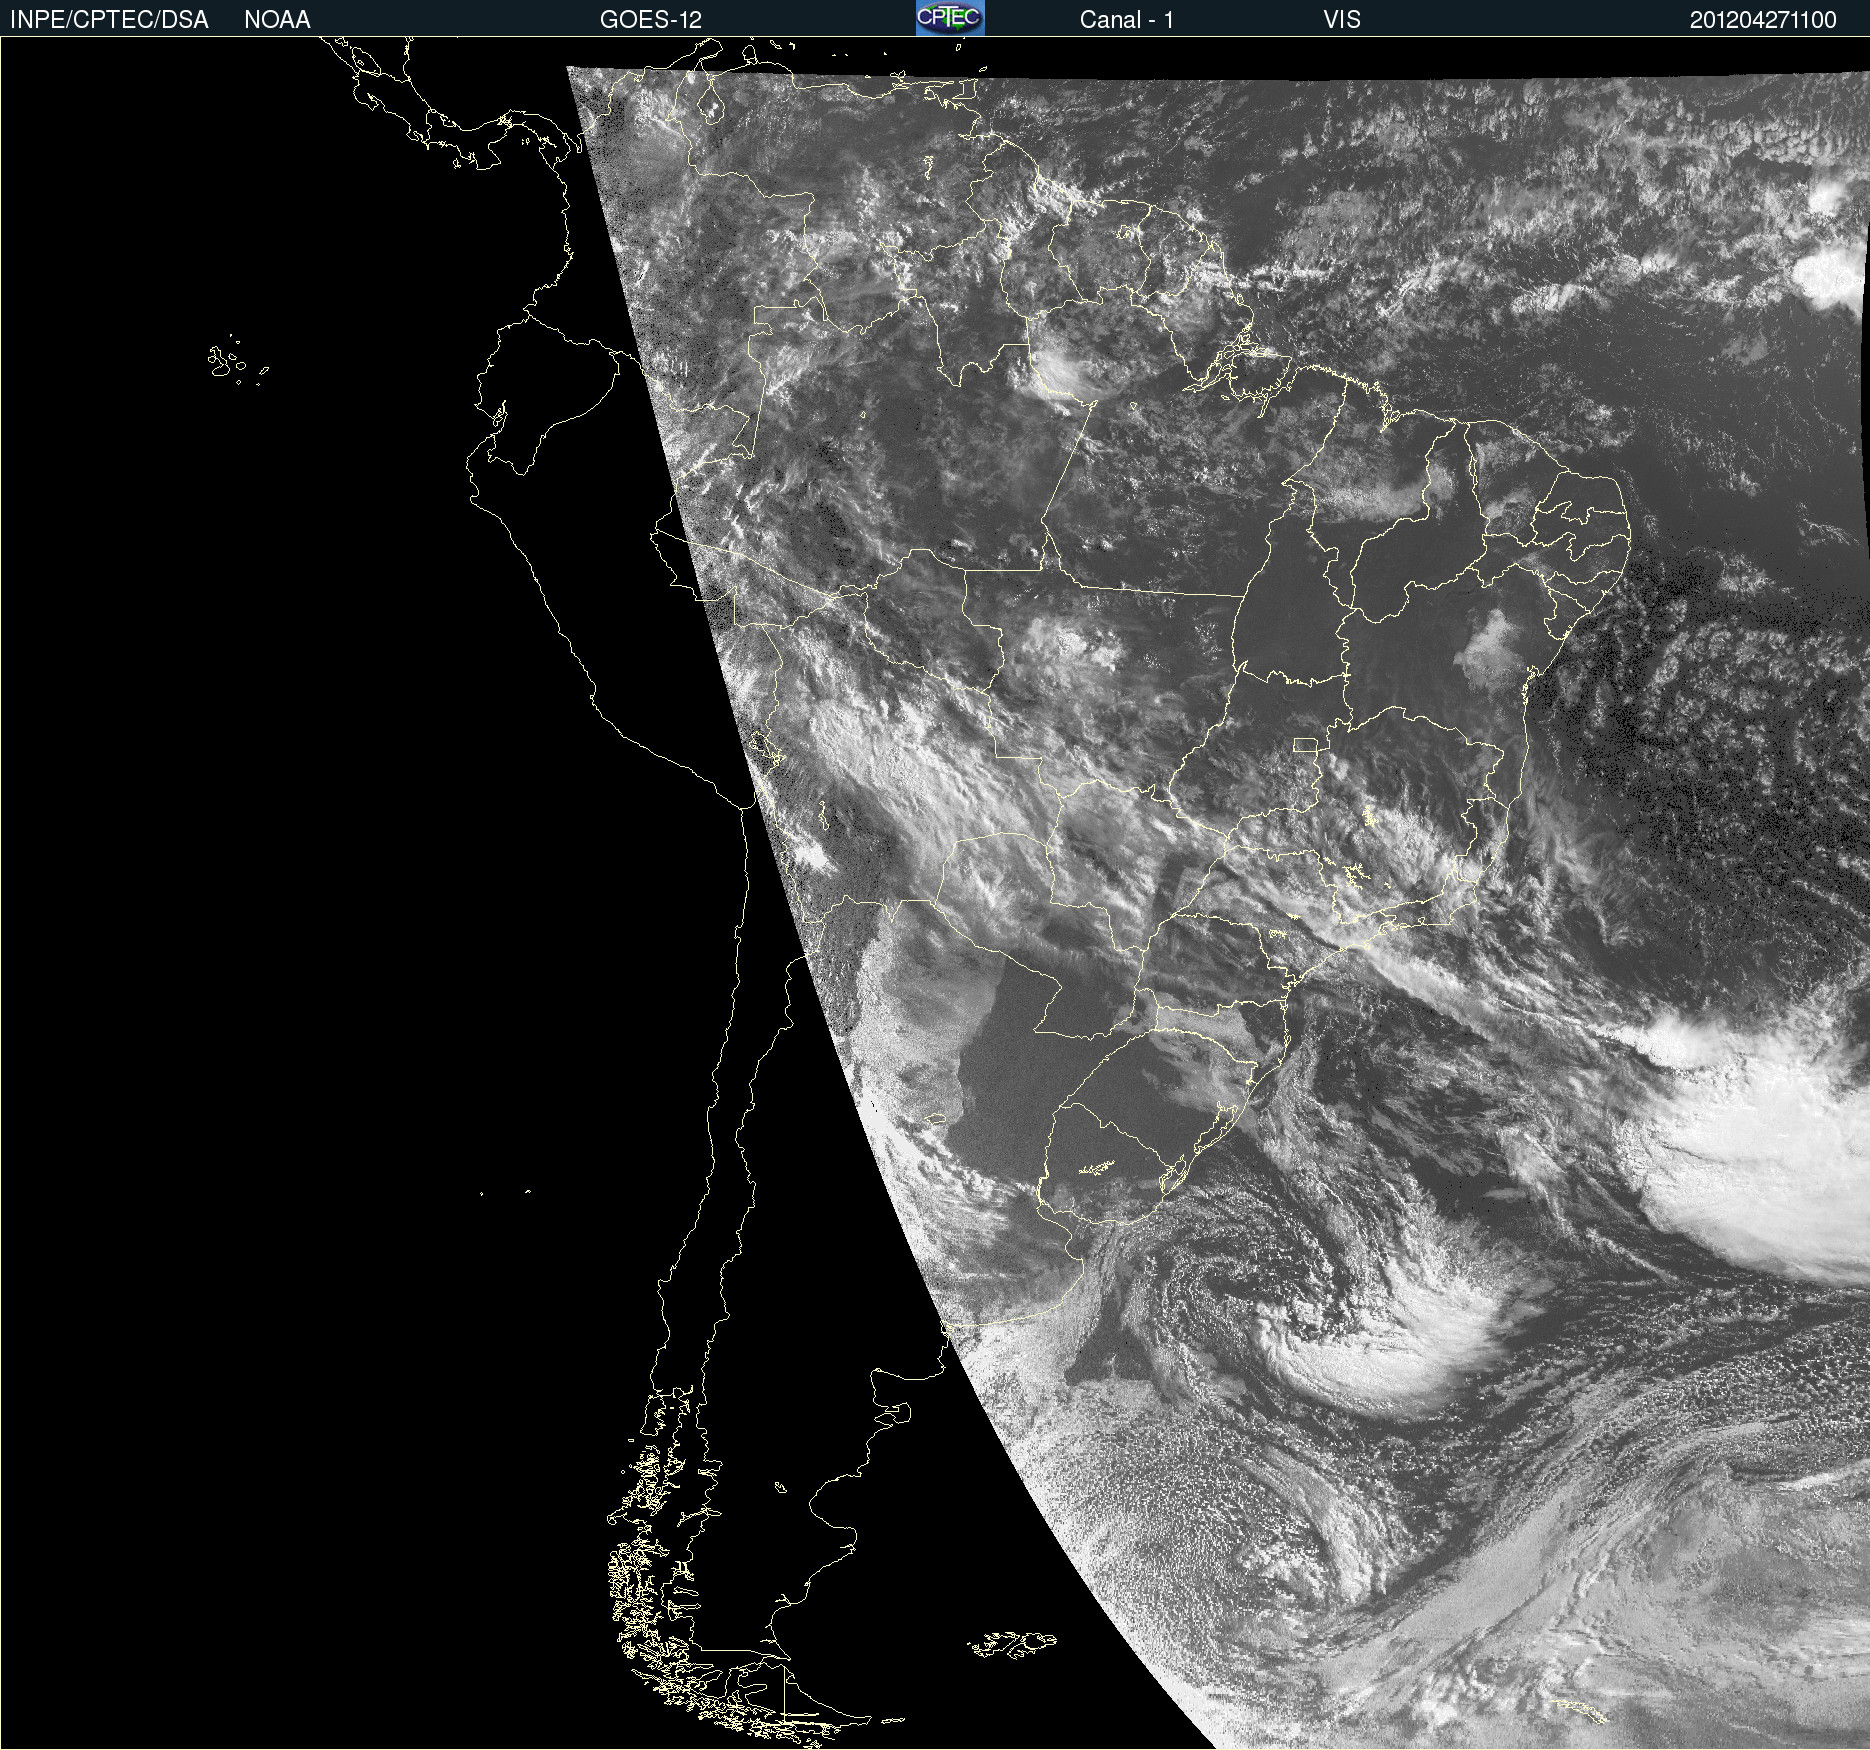
Task: Select the NOAA label in header
Action: 277,20
